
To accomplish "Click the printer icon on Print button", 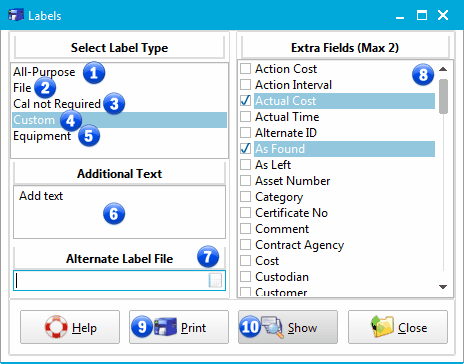I will tap(165, 327).
